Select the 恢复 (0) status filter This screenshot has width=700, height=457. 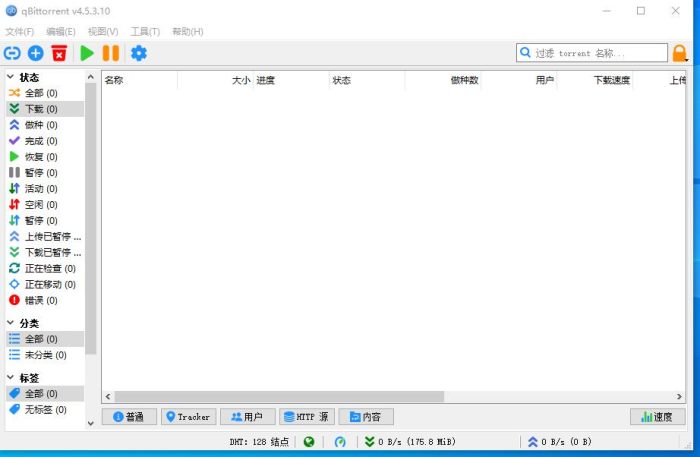[45, 157]
